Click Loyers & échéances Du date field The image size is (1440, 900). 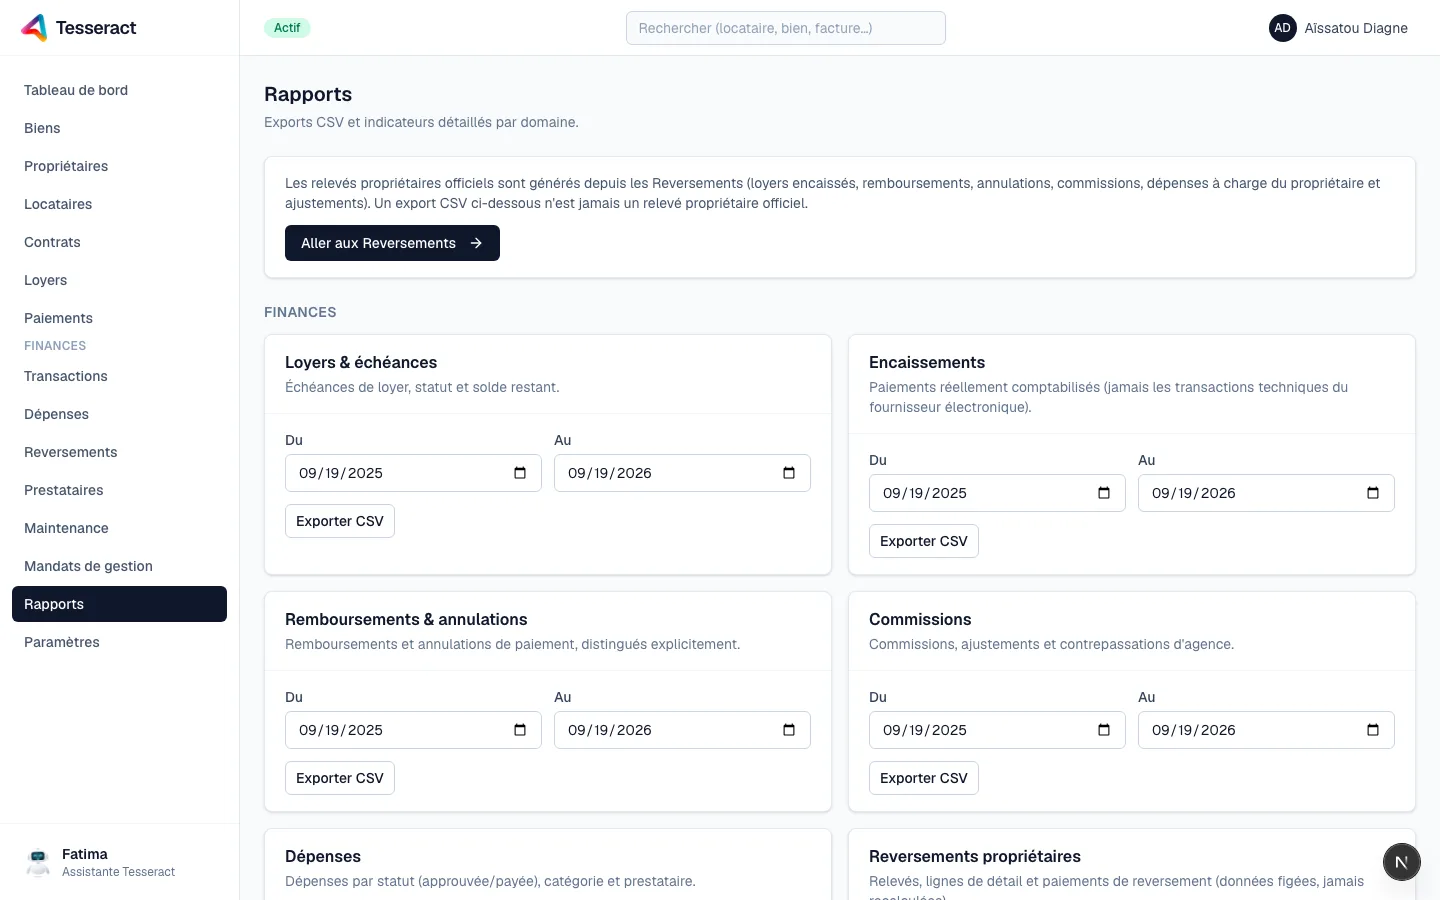pyautogui.click(x=413, y=473)
